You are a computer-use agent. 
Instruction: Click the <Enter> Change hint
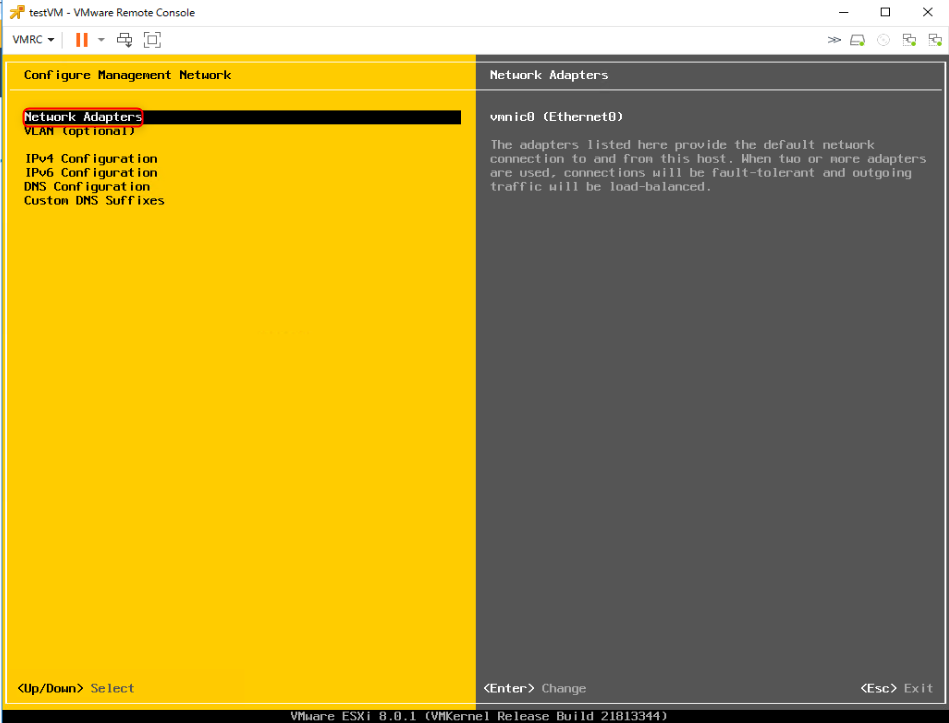tap(534, 688)
